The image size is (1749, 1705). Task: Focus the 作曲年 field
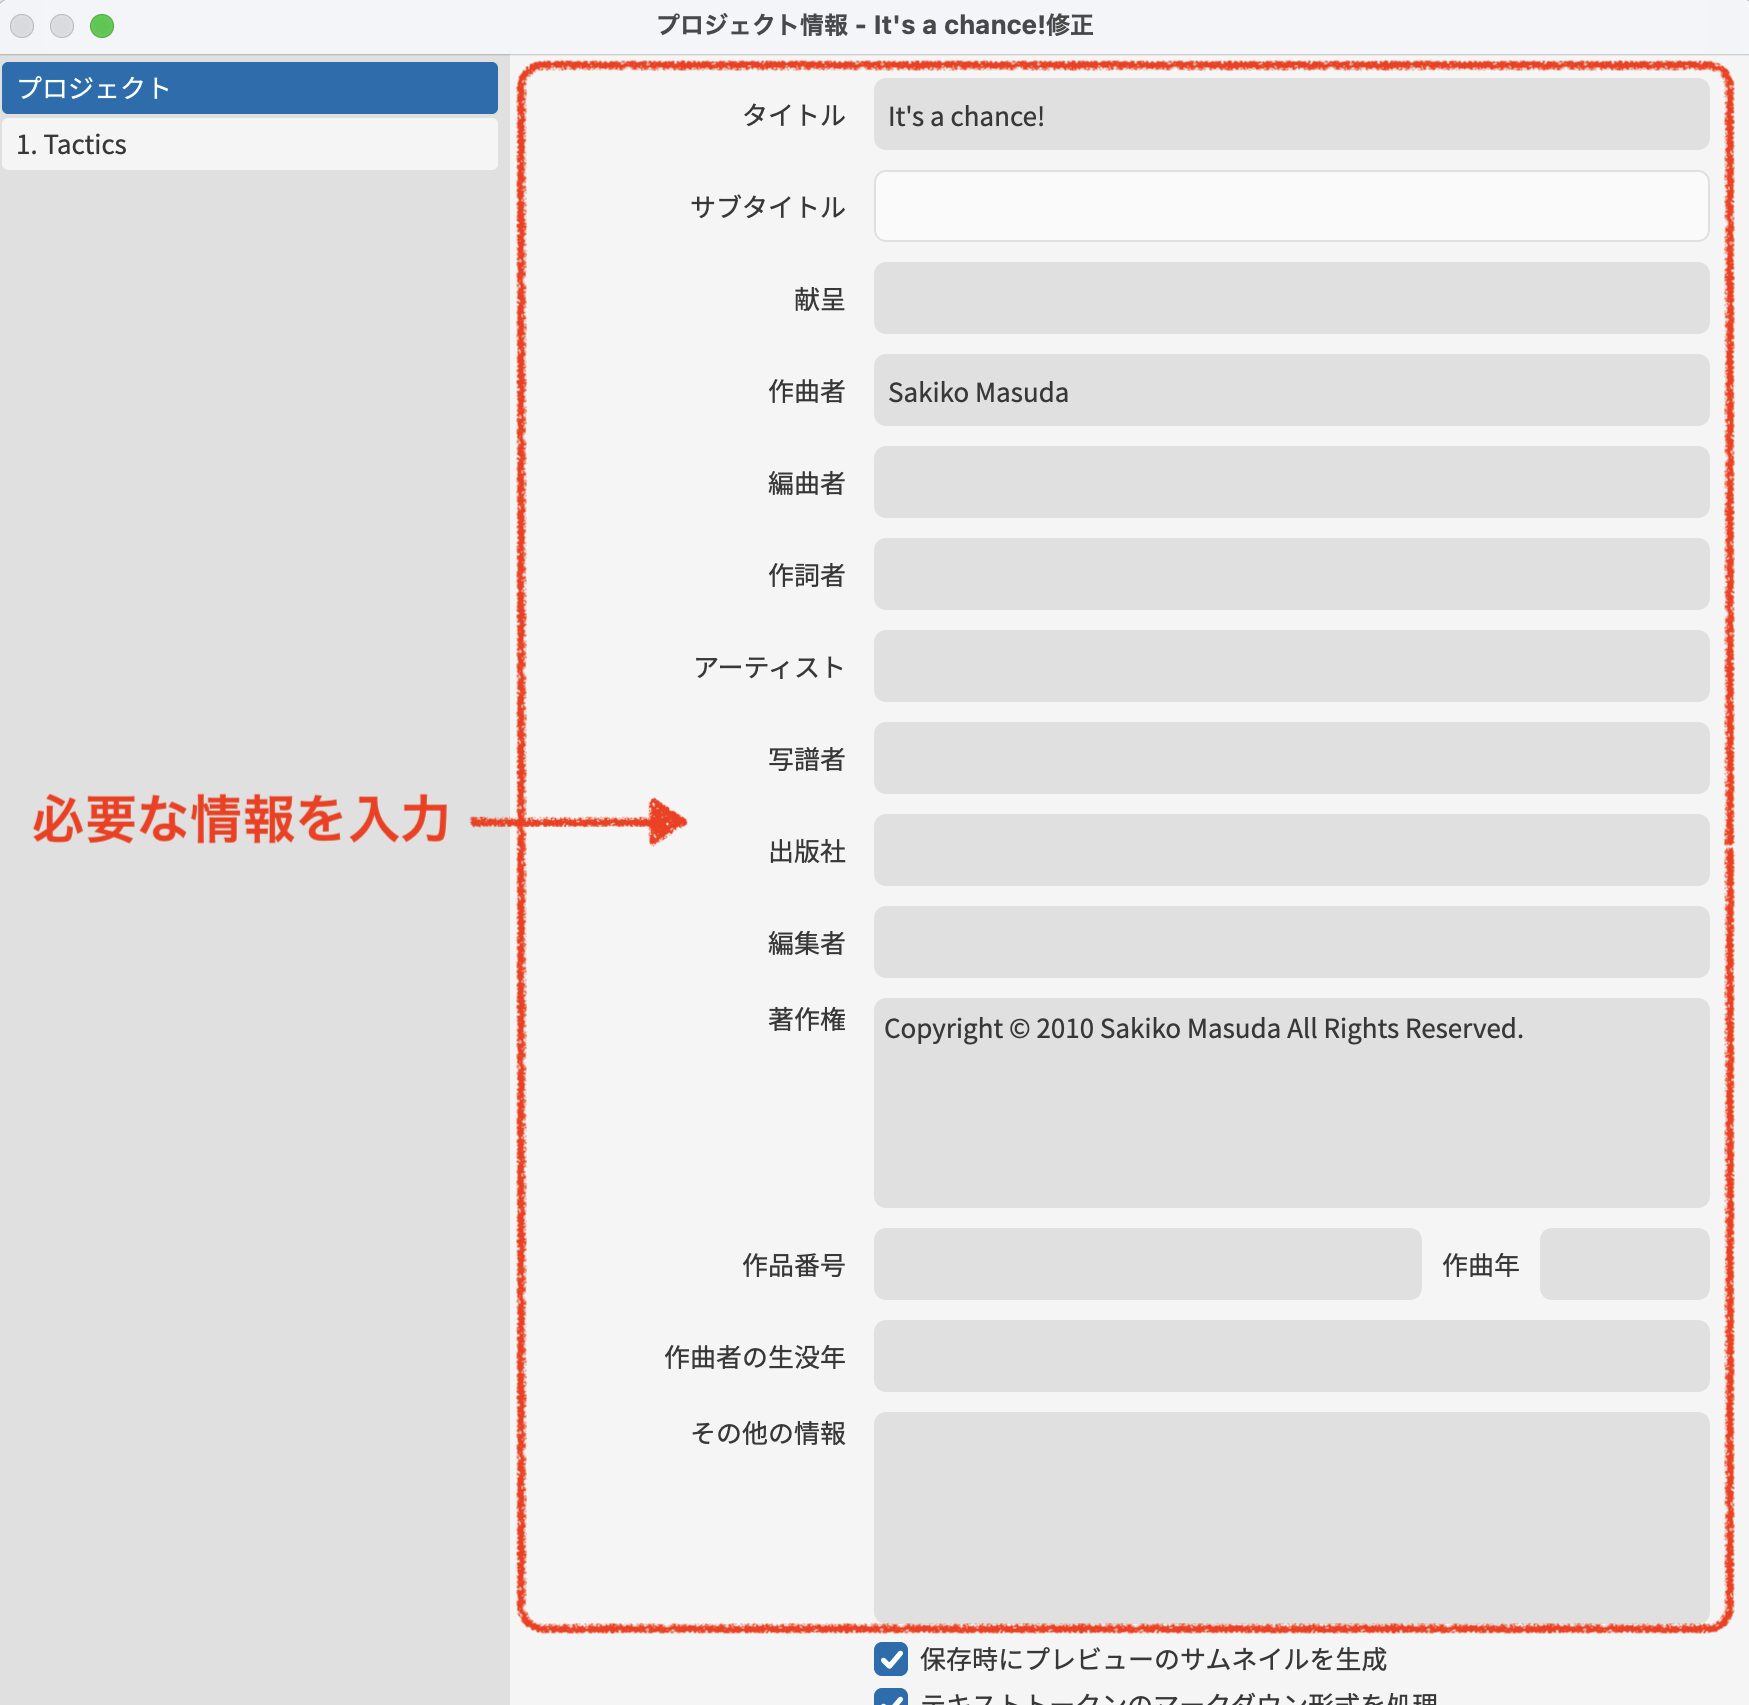1623,1265
